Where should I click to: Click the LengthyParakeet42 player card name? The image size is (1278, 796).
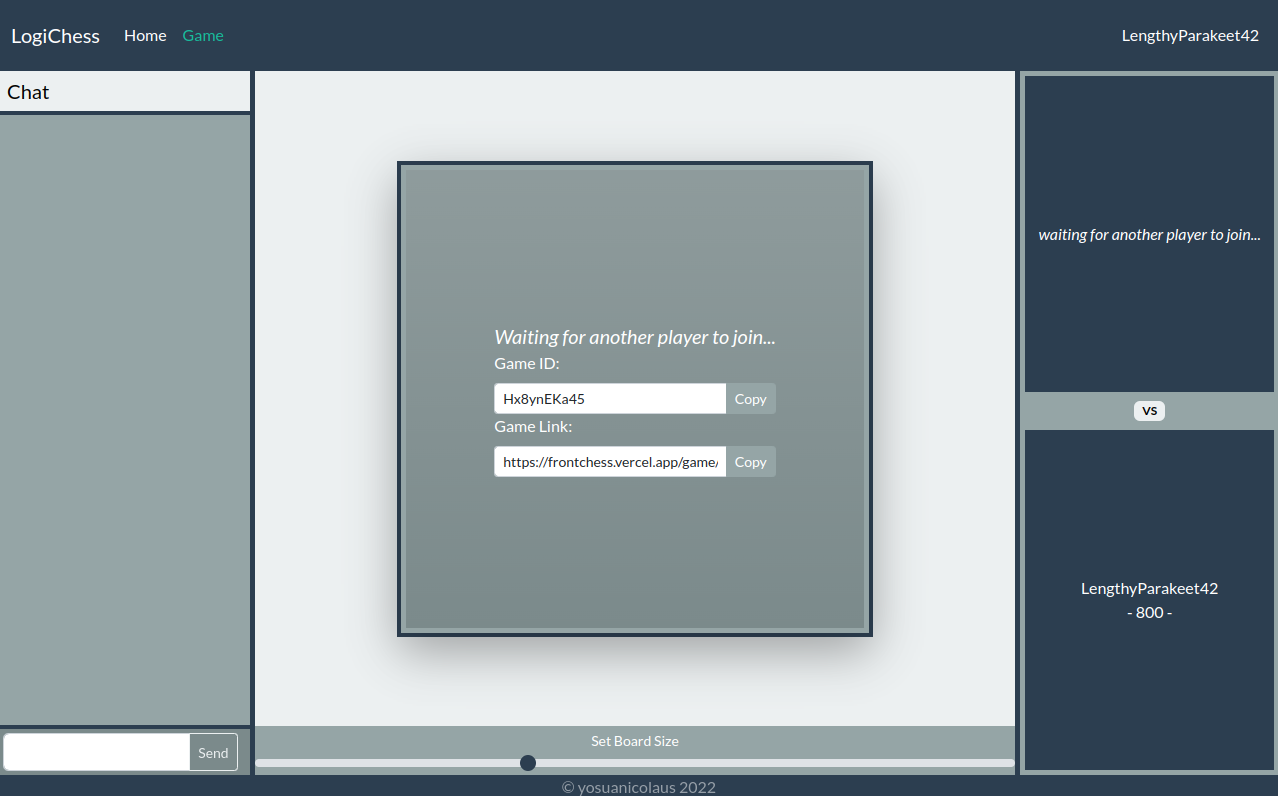[x=1149, y=589]
